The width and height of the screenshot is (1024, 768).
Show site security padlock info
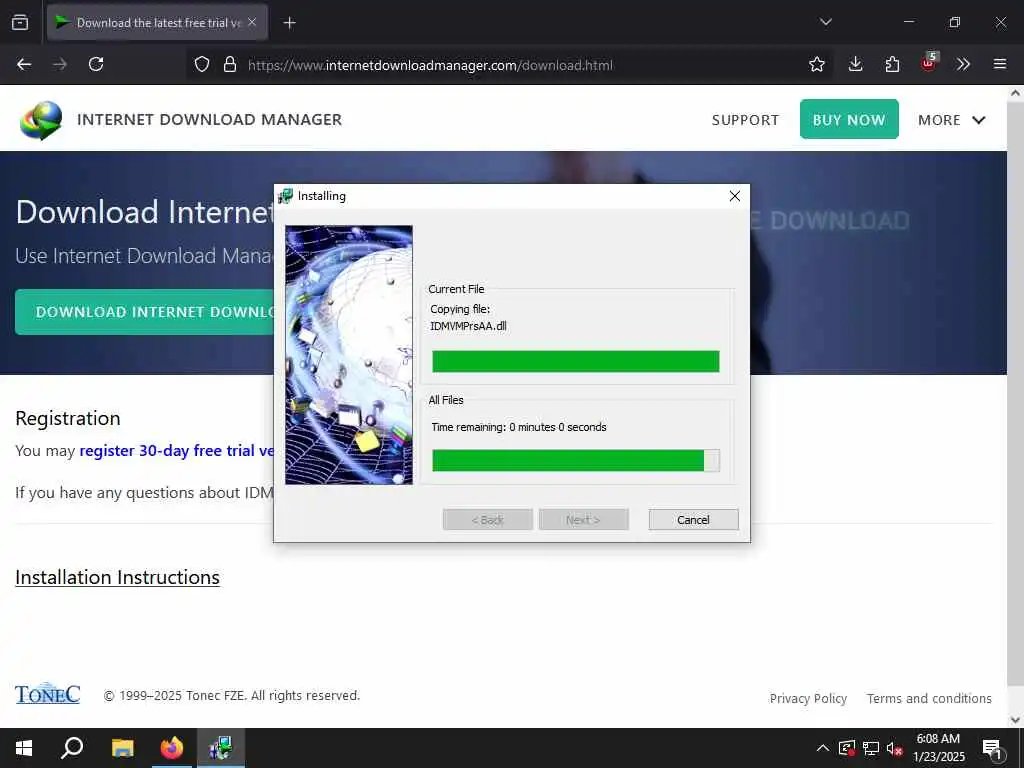[229, 64]
